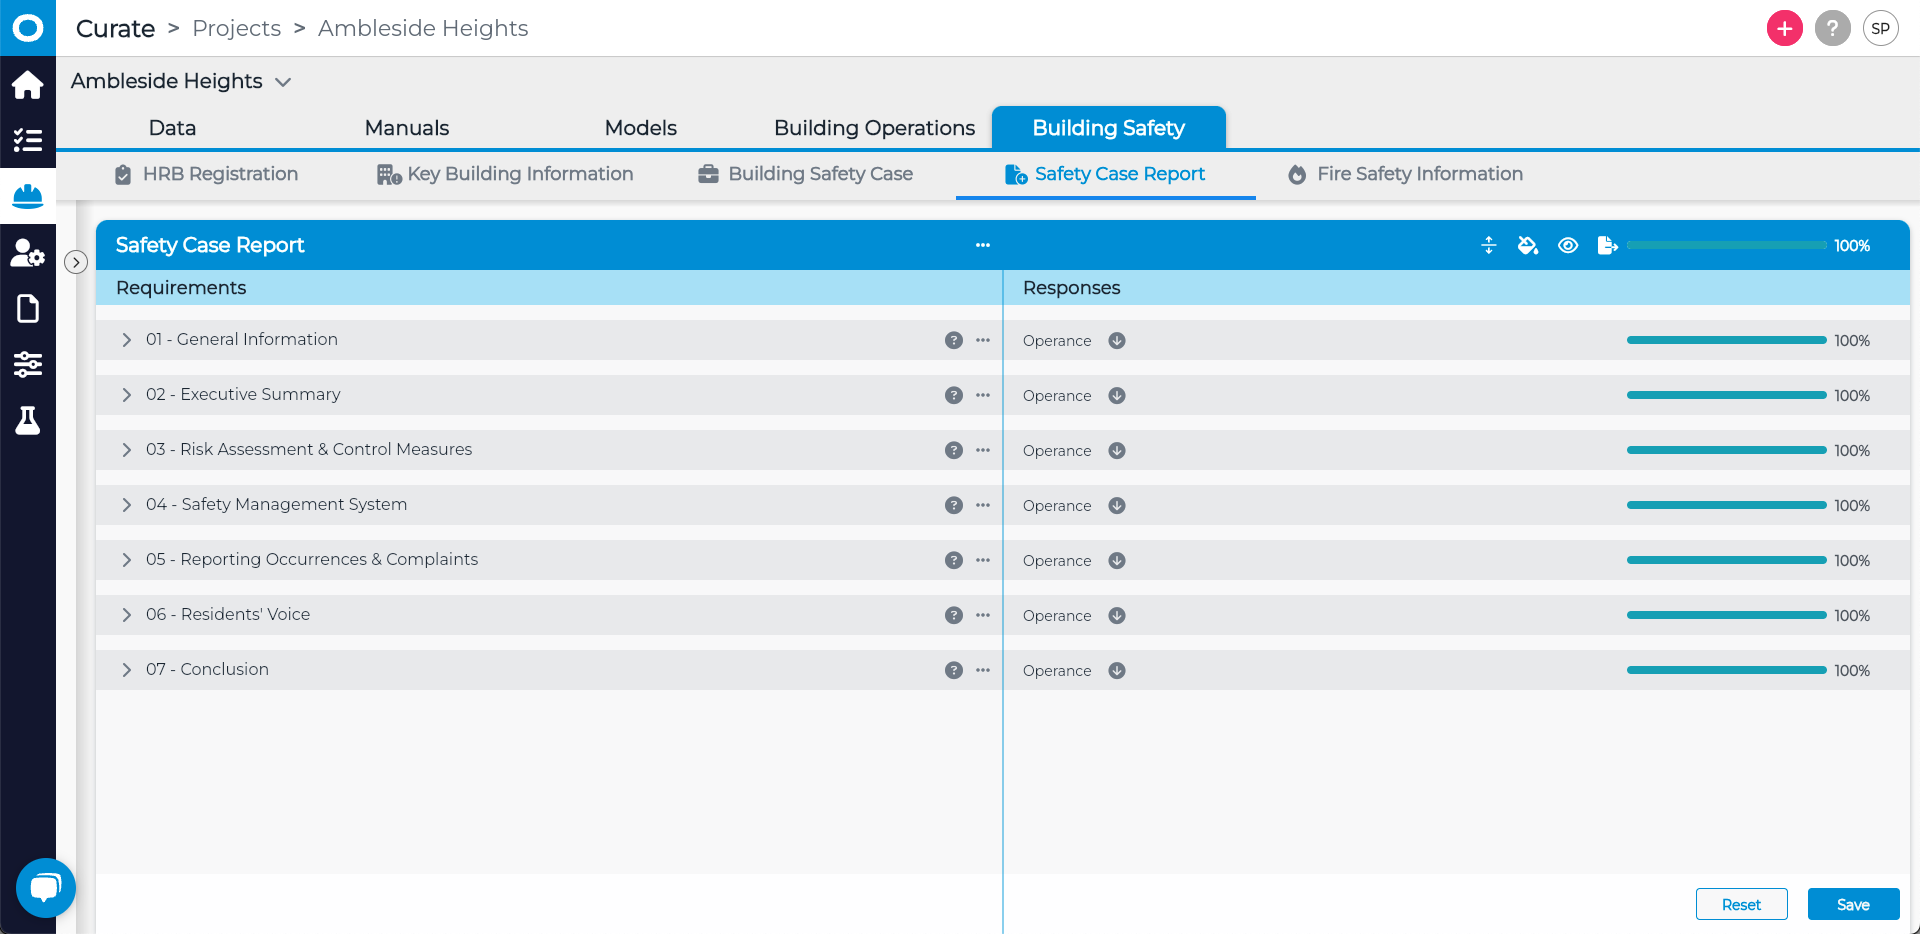1920x934 pixels.
Task: Click the Reset button
Action: coord(1741,904)
